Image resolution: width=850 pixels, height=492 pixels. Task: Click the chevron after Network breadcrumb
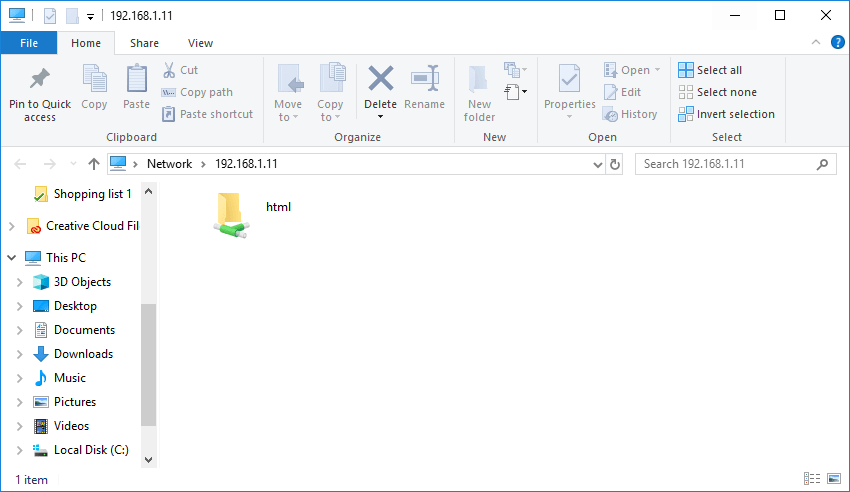pyautogui.click(x=203, y=164)
